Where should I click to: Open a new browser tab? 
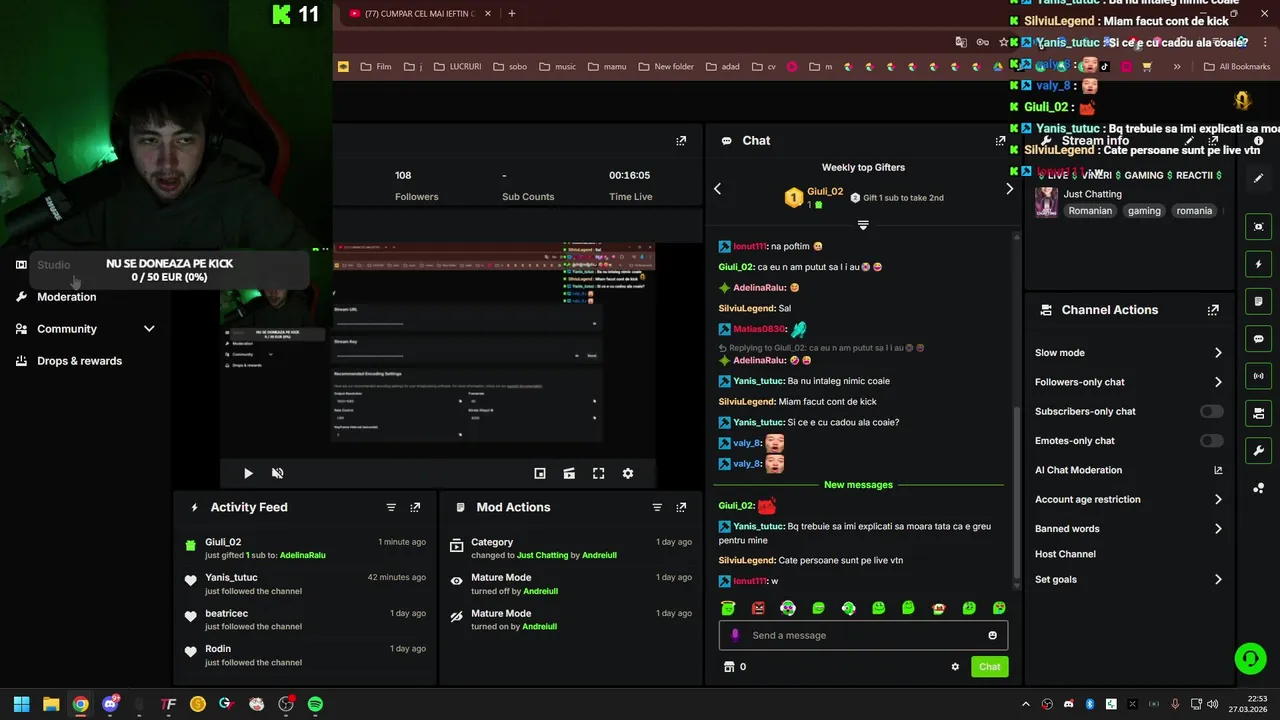(511, 14)
